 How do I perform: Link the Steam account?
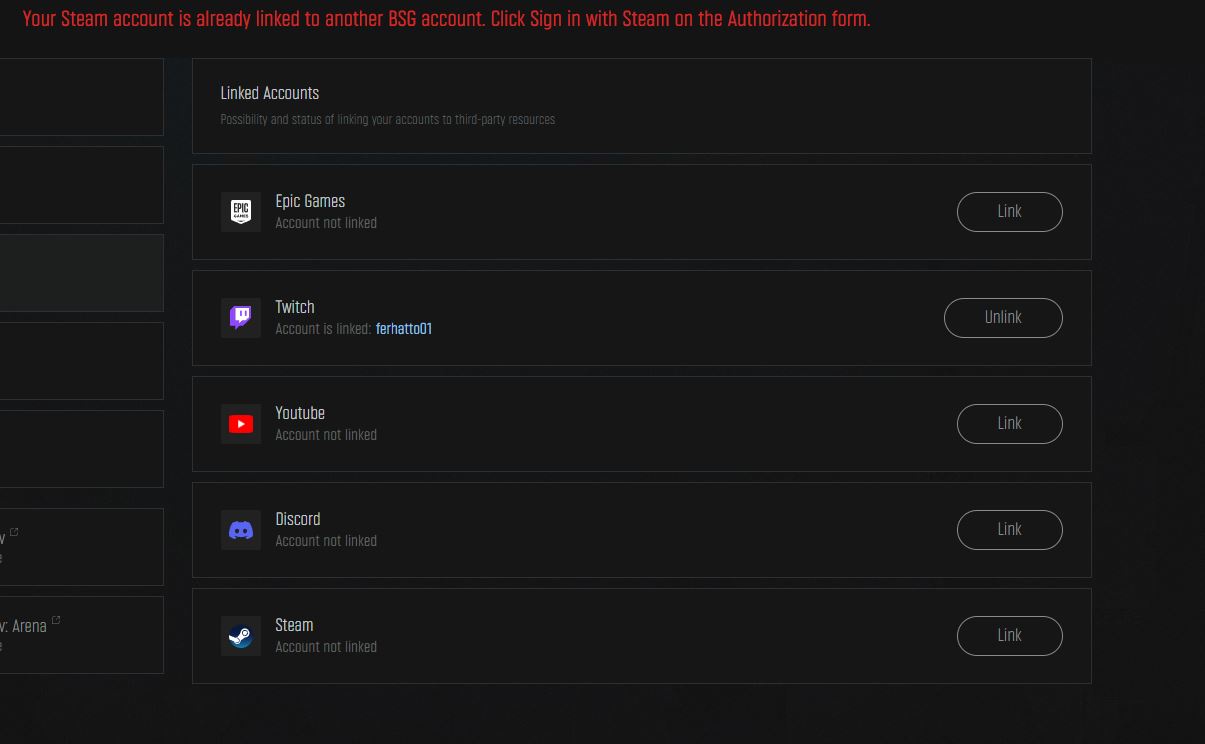click(1009, 636)
